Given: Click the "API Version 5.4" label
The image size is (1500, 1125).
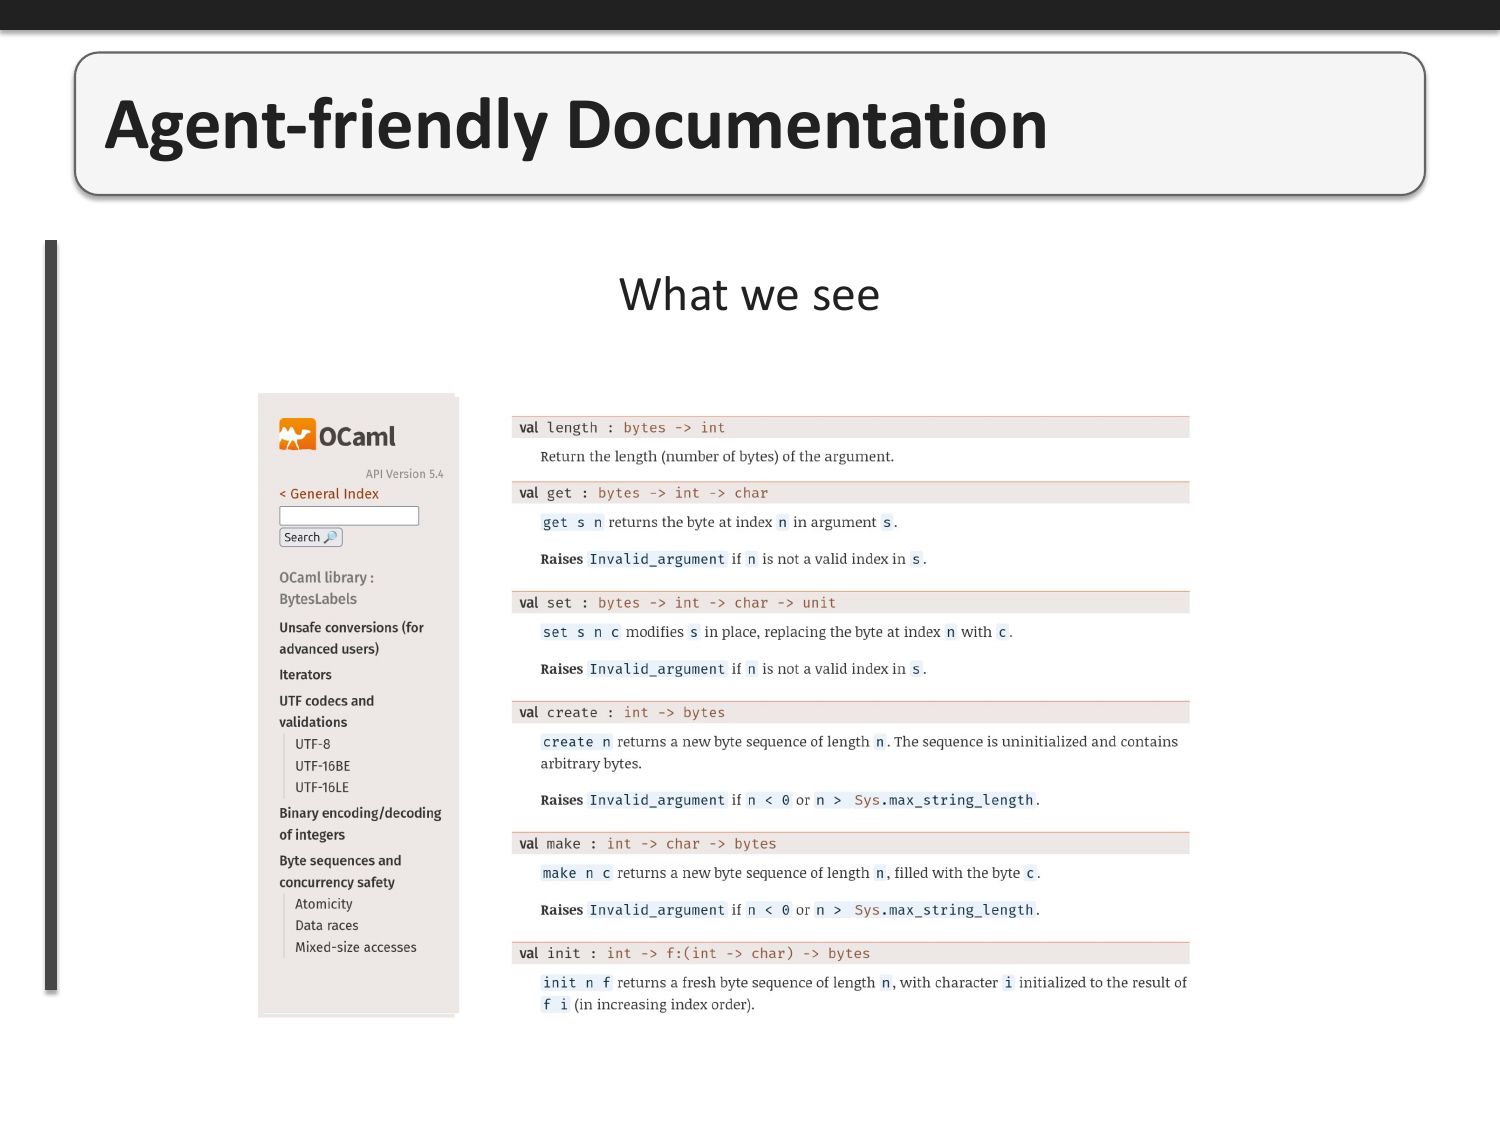Looking at the screenshot, I should coord(404,473).
